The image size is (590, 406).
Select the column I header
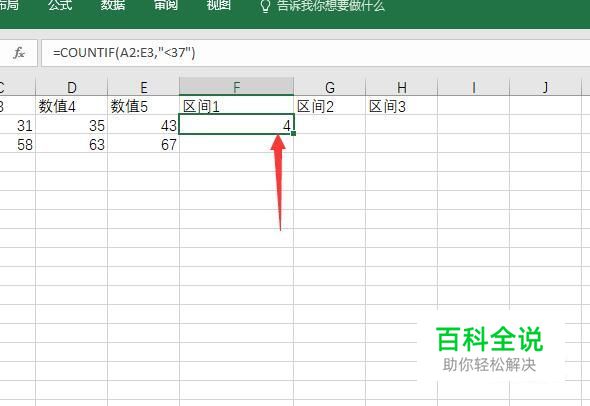click(473, 87)
